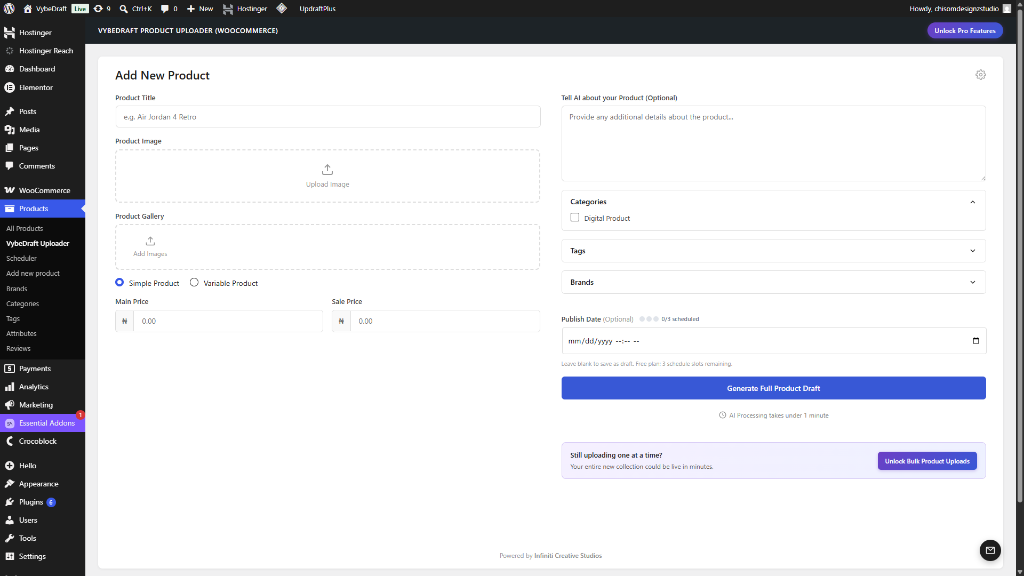
Task: Open the calendar picker icon in Publish Date
Action: [x=976, y=341]
